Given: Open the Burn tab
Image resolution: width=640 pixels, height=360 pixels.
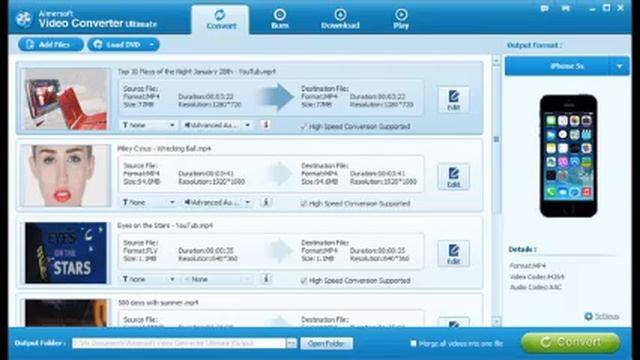Looking at the screenshot, I should 280,19.
